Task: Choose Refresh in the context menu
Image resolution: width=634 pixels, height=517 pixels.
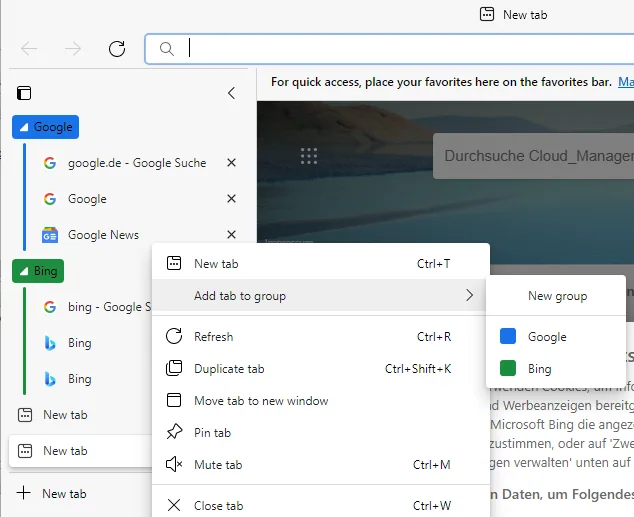Action: click(321, 337)
